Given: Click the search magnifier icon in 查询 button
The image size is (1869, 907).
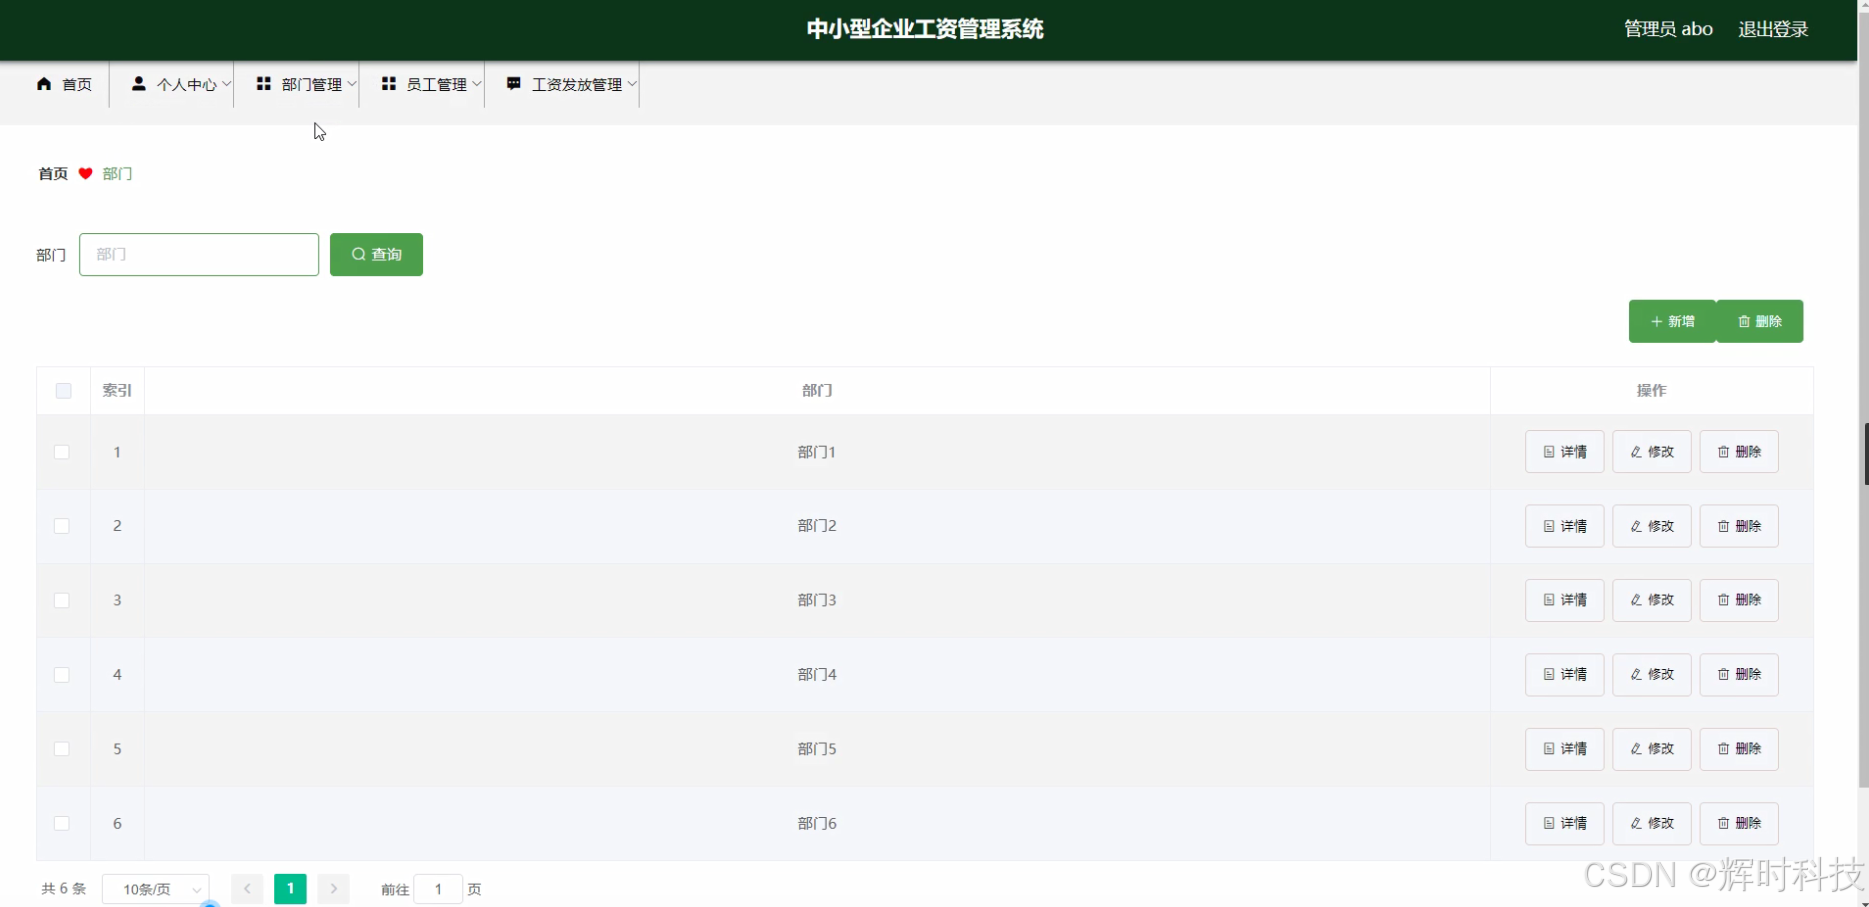Looking at the screenshot, I should [x=358, y=254].
